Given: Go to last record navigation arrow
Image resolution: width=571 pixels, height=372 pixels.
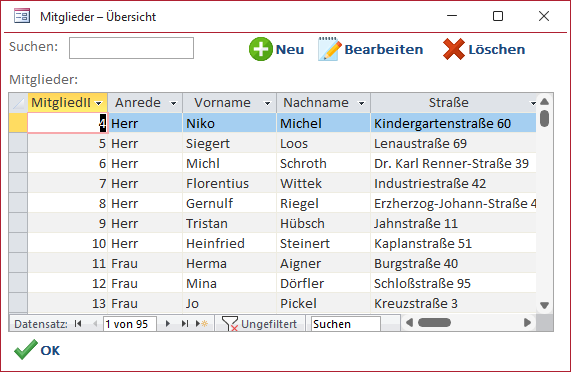Looking at the screenshot, I should pos(185,324).
